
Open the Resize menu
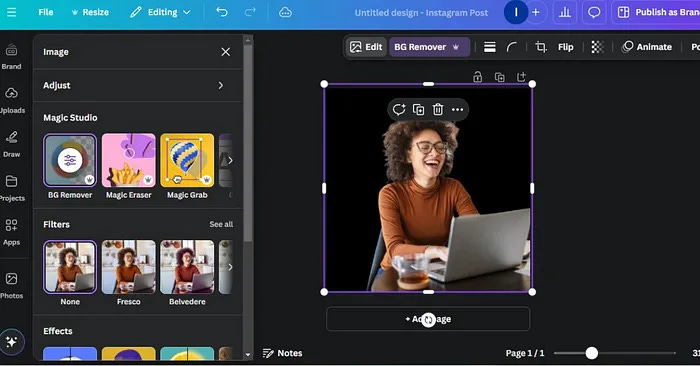point(90,12)
